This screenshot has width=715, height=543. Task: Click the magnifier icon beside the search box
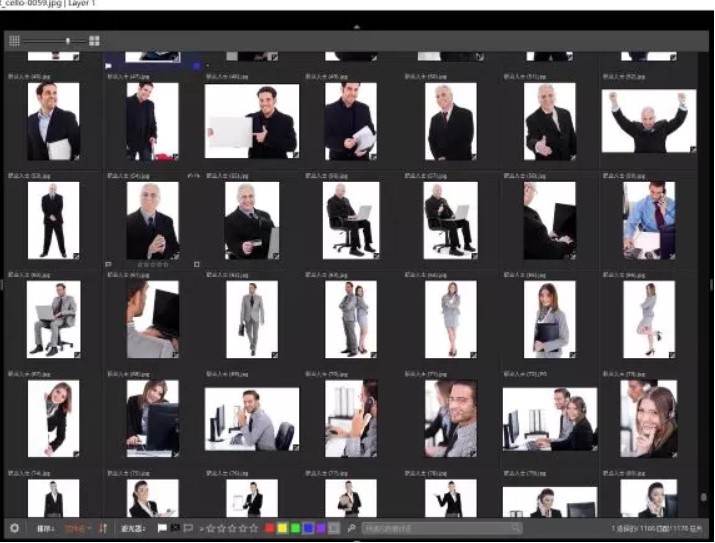(352, 528)
